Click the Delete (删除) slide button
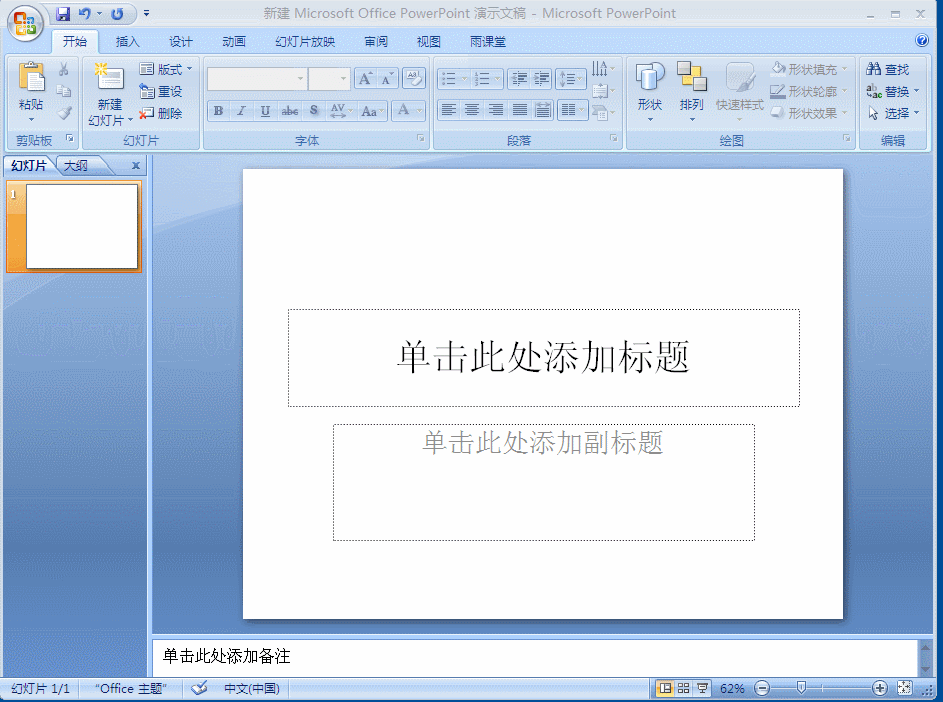Image resolution: width=943 pixels, height=702 pixels. point(163,112)
